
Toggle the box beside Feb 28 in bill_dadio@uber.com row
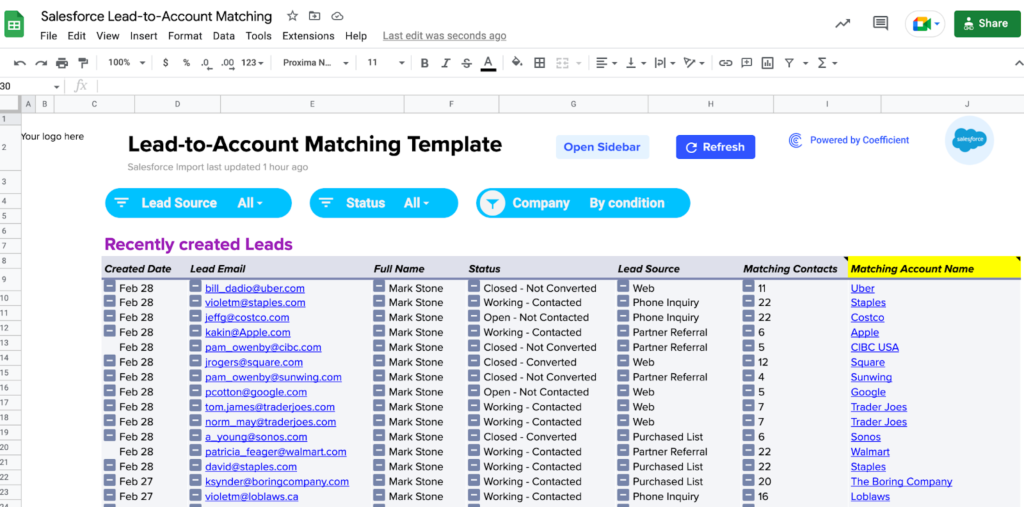110,286
